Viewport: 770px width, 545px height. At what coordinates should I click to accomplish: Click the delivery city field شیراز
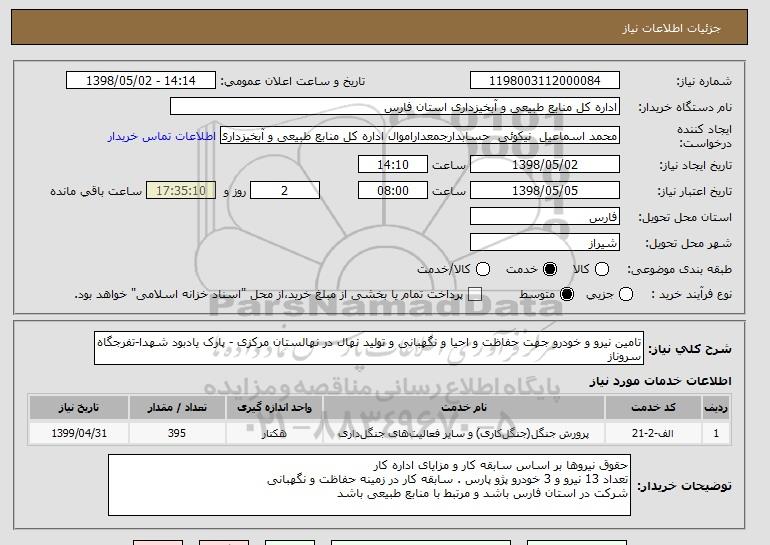click(545, 243)
